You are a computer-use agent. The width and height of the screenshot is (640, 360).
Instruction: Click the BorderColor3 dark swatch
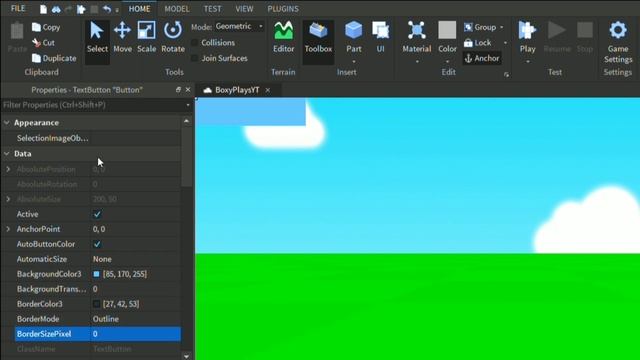pos(96,304)
